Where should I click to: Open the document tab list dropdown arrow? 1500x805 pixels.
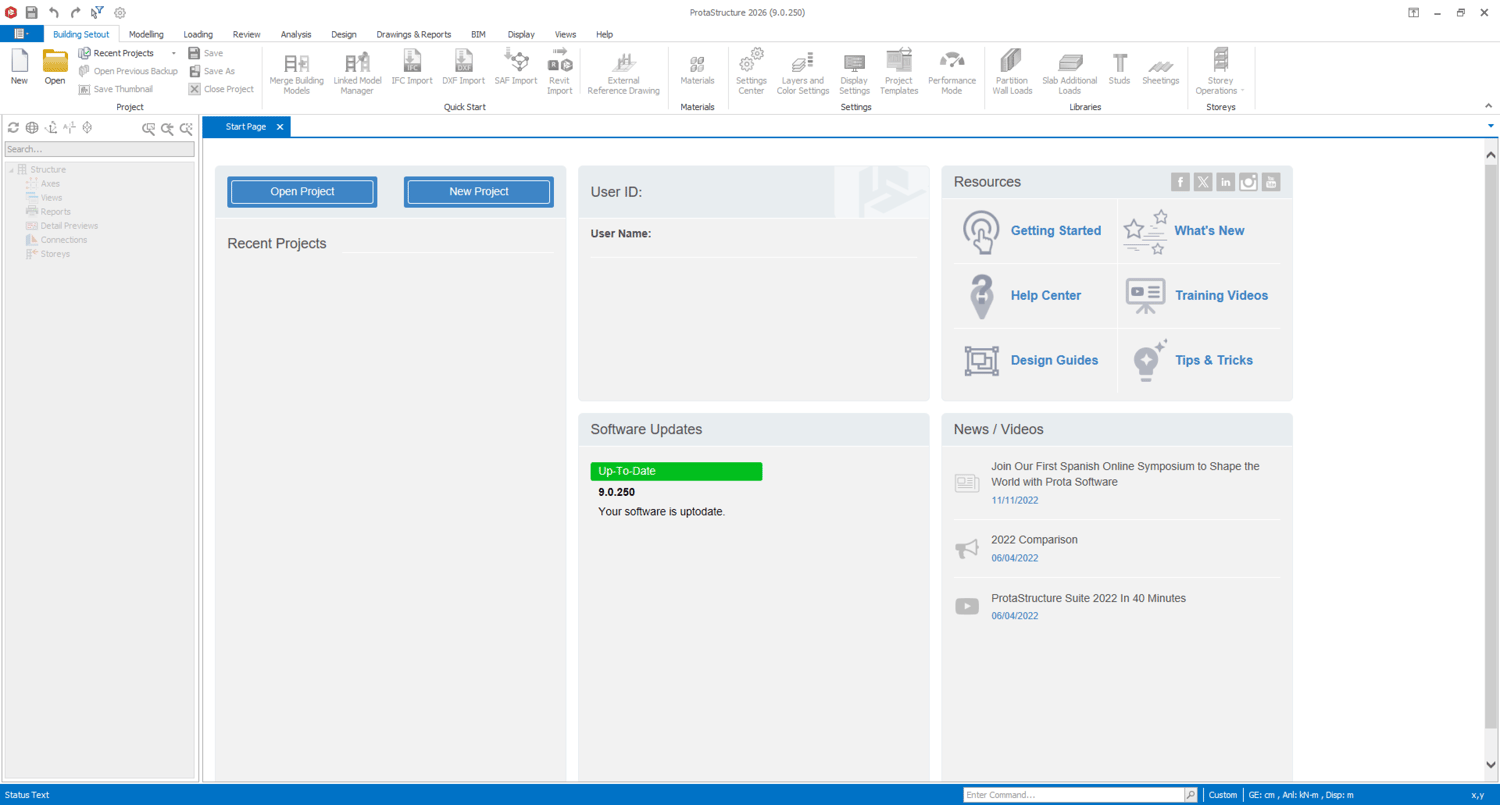pyautogui.click(x=1490, y=127)
